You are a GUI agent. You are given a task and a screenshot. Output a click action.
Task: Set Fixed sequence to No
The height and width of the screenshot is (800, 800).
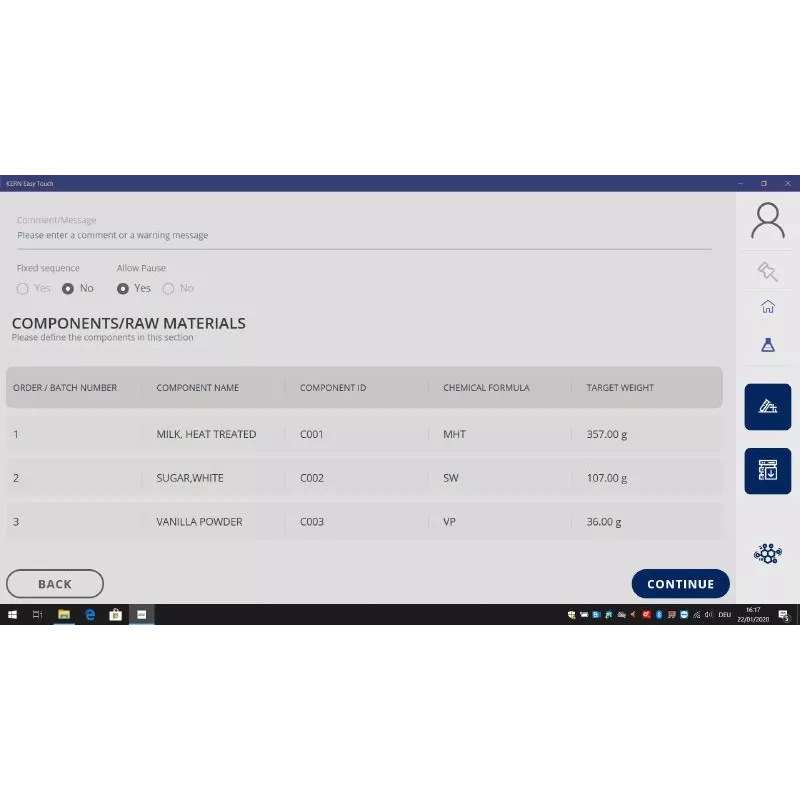(68, 289)
